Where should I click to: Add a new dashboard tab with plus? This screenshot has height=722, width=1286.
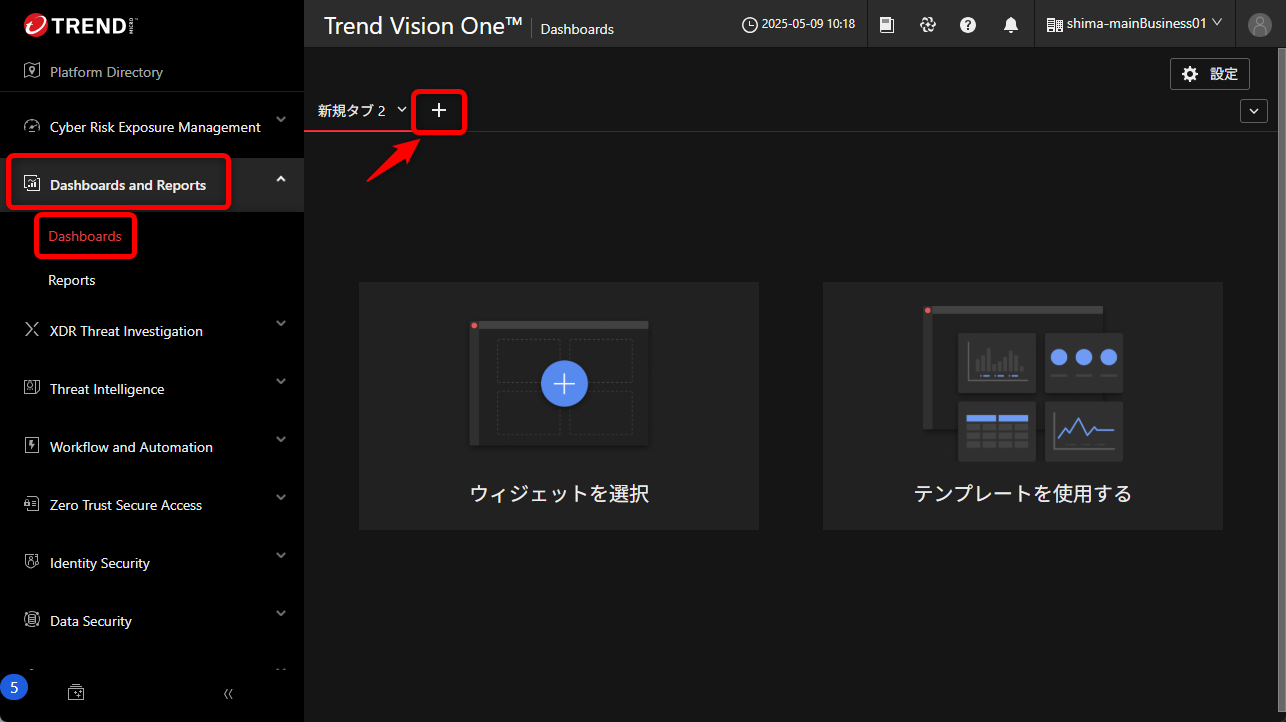click(x=439, y=110)
